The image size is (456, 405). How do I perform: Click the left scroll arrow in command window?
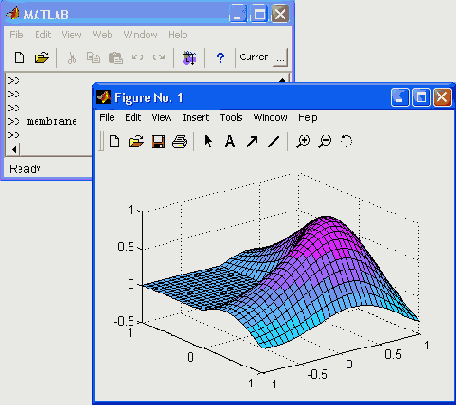(x=14, y=150)
